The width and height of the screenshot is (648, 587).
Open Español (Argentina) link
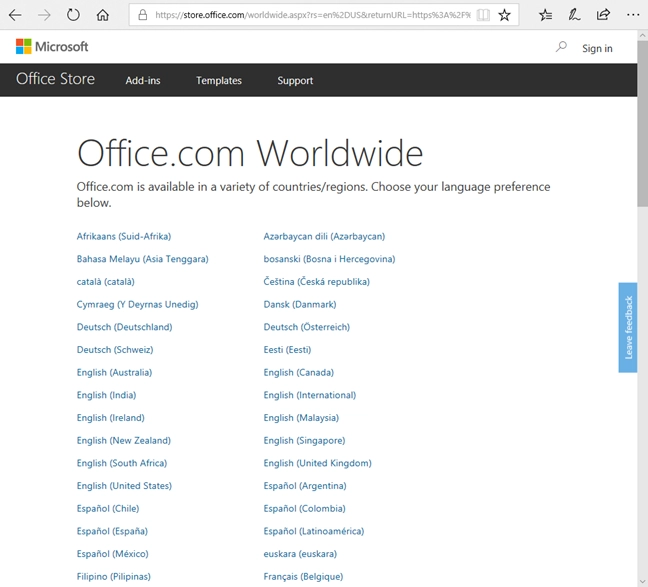click(x=305, y=486)
